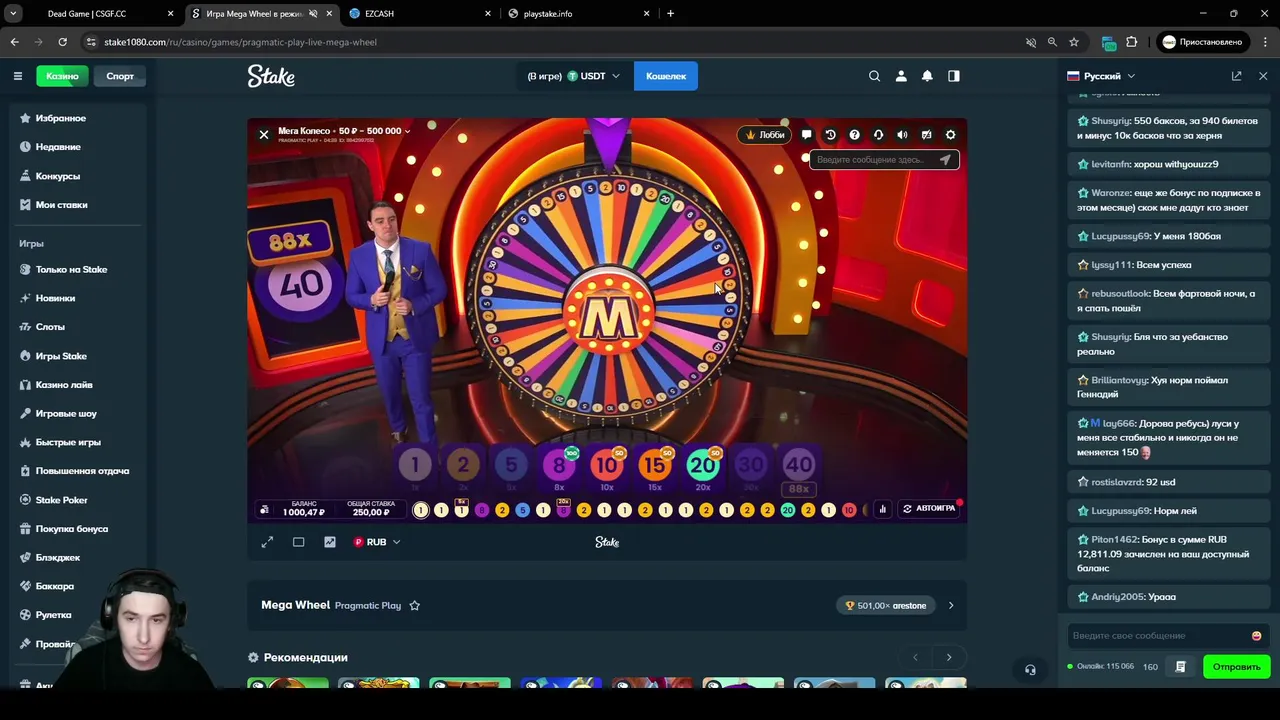Return to the Лобби

click(x=765, y=135)
